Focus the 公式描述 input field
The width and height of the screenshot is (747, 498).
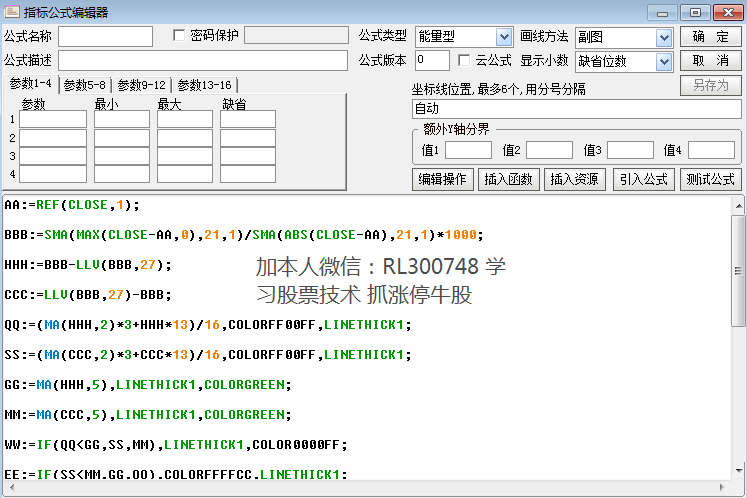[x=203, y=61]
